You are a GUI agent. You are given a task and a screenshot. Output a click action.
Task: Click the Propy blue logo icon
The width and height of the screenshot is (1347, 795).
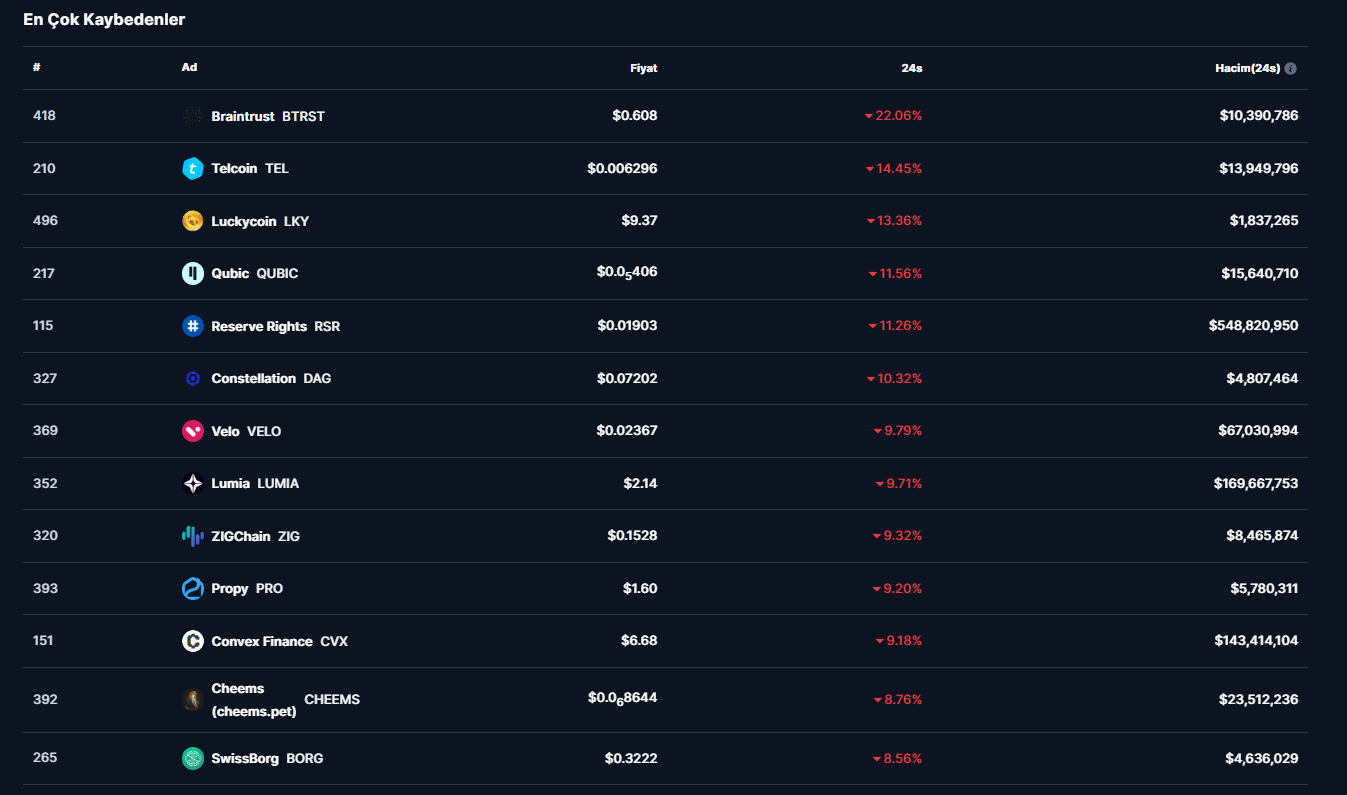193,589
